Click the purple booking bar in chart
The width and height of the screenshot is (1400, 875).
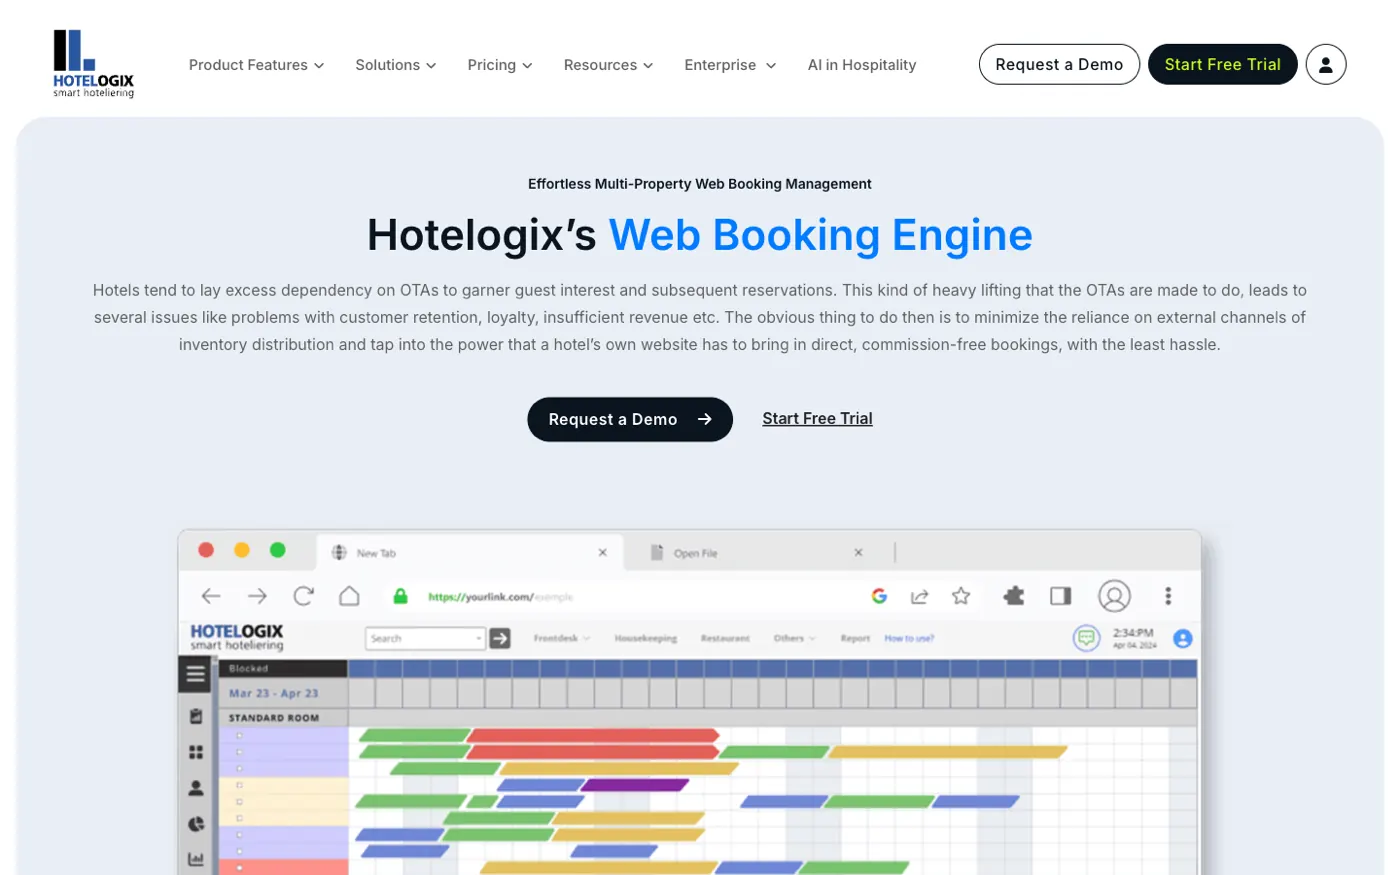634,785
